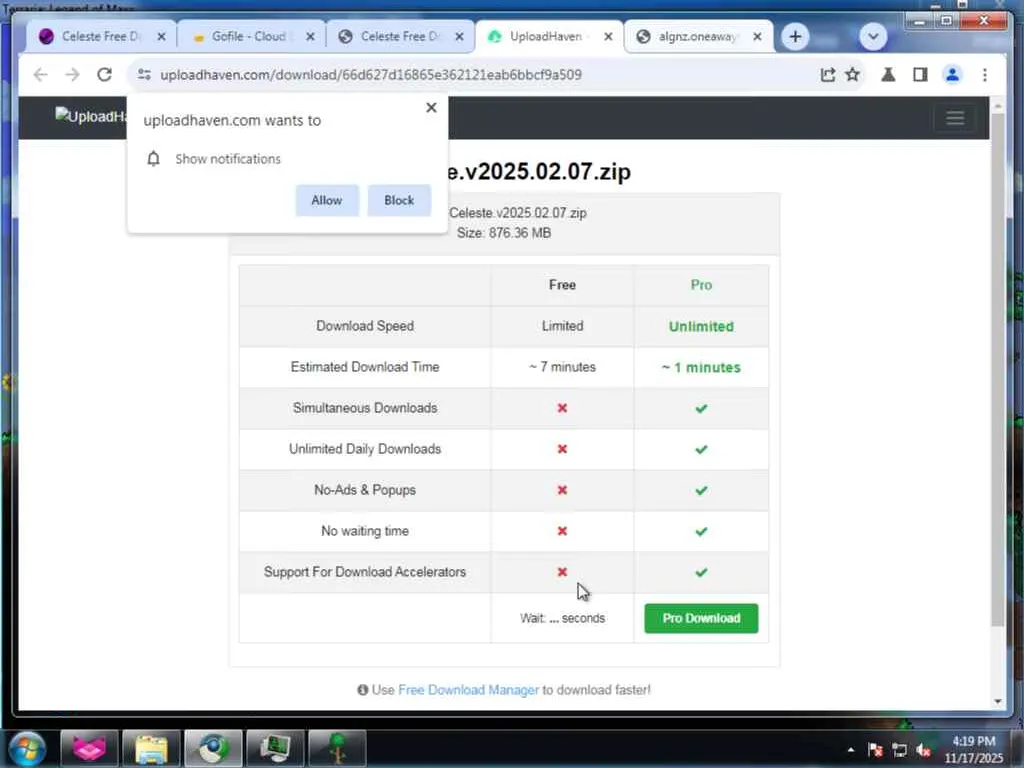Close the Gofile tab
Viewport: 1024px width, 768px height.
point(310,37)
